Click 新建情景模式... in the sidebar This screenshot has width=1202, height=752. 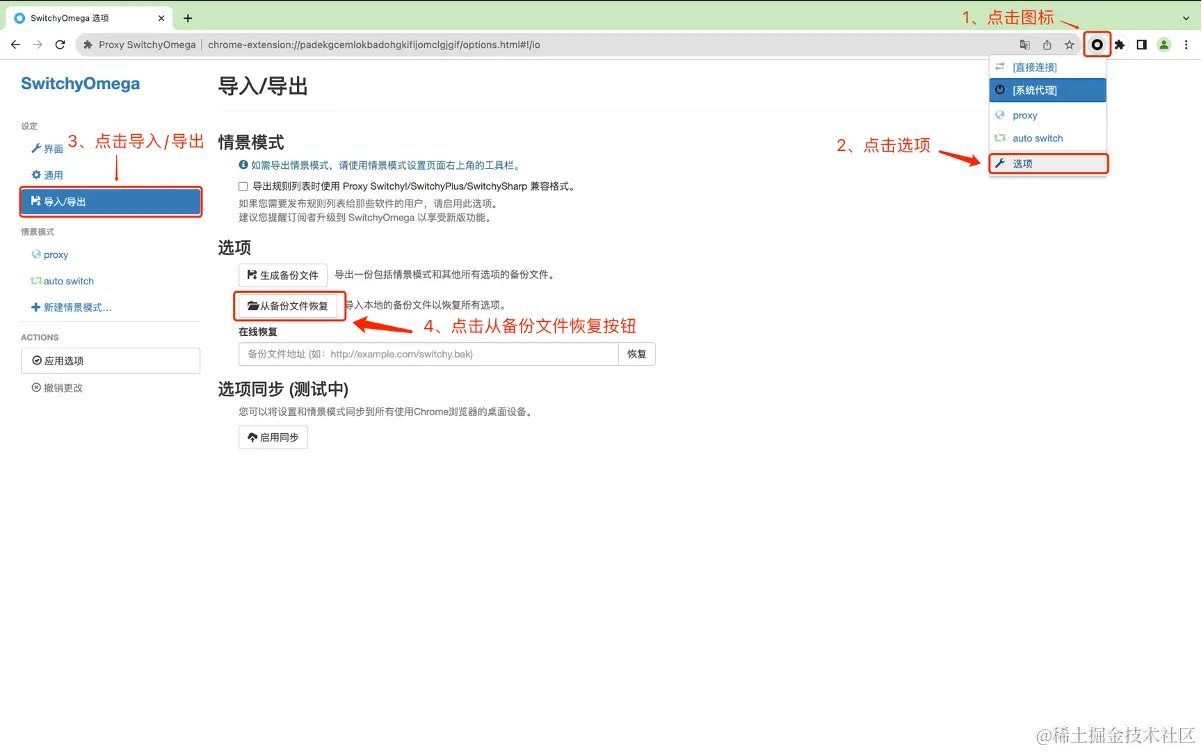coord(72,307)
